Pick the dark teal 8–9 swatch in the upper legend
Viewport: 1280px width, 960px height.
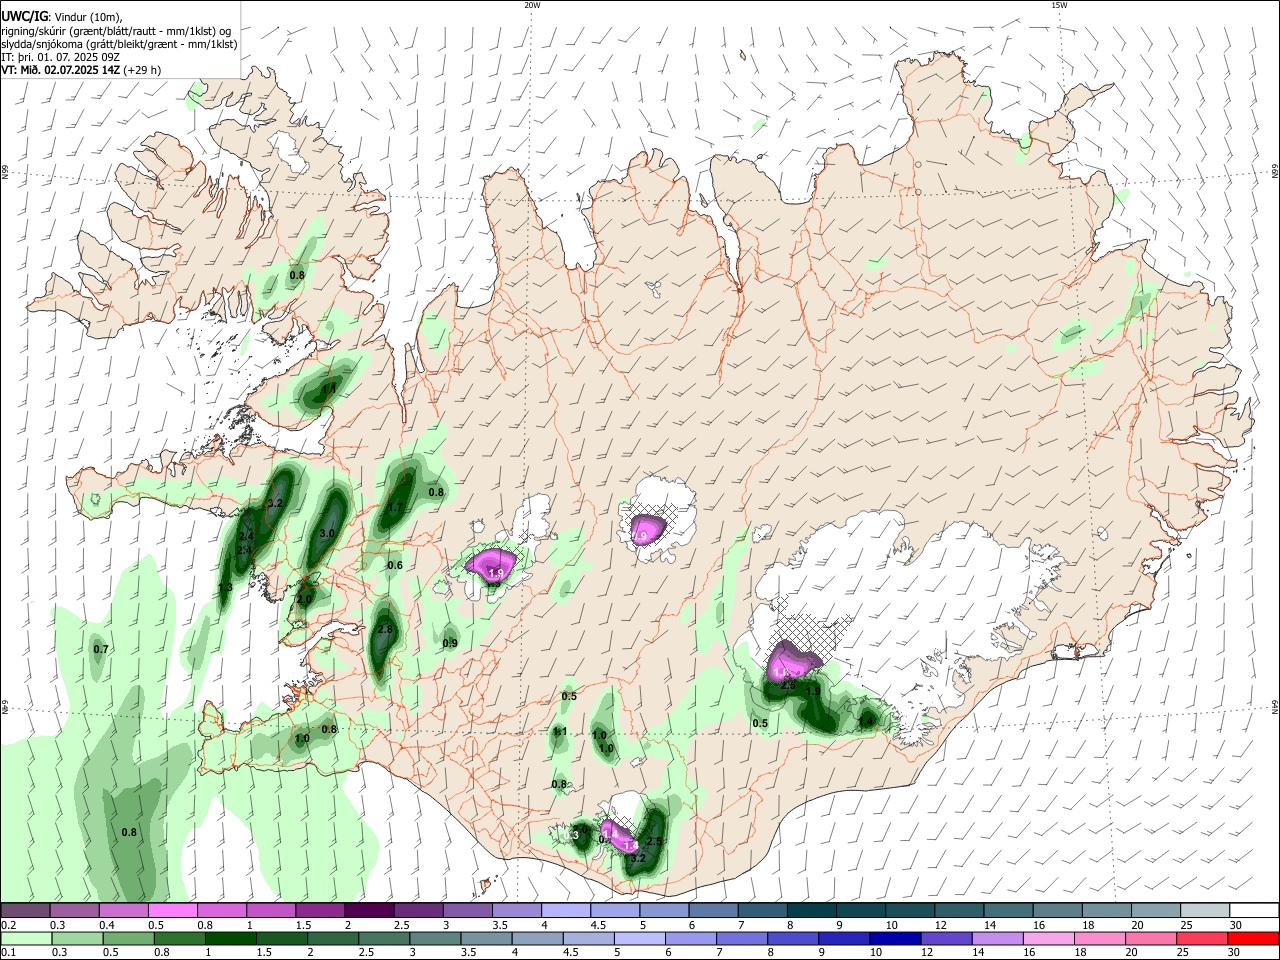coord(810,911)
